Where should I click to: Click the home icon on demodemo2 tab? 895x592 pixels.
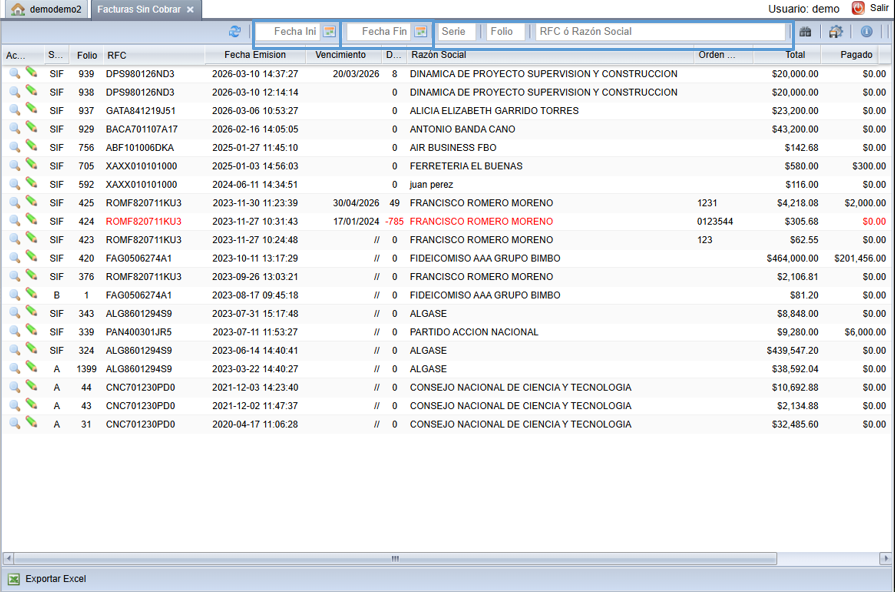pos(18,9)
